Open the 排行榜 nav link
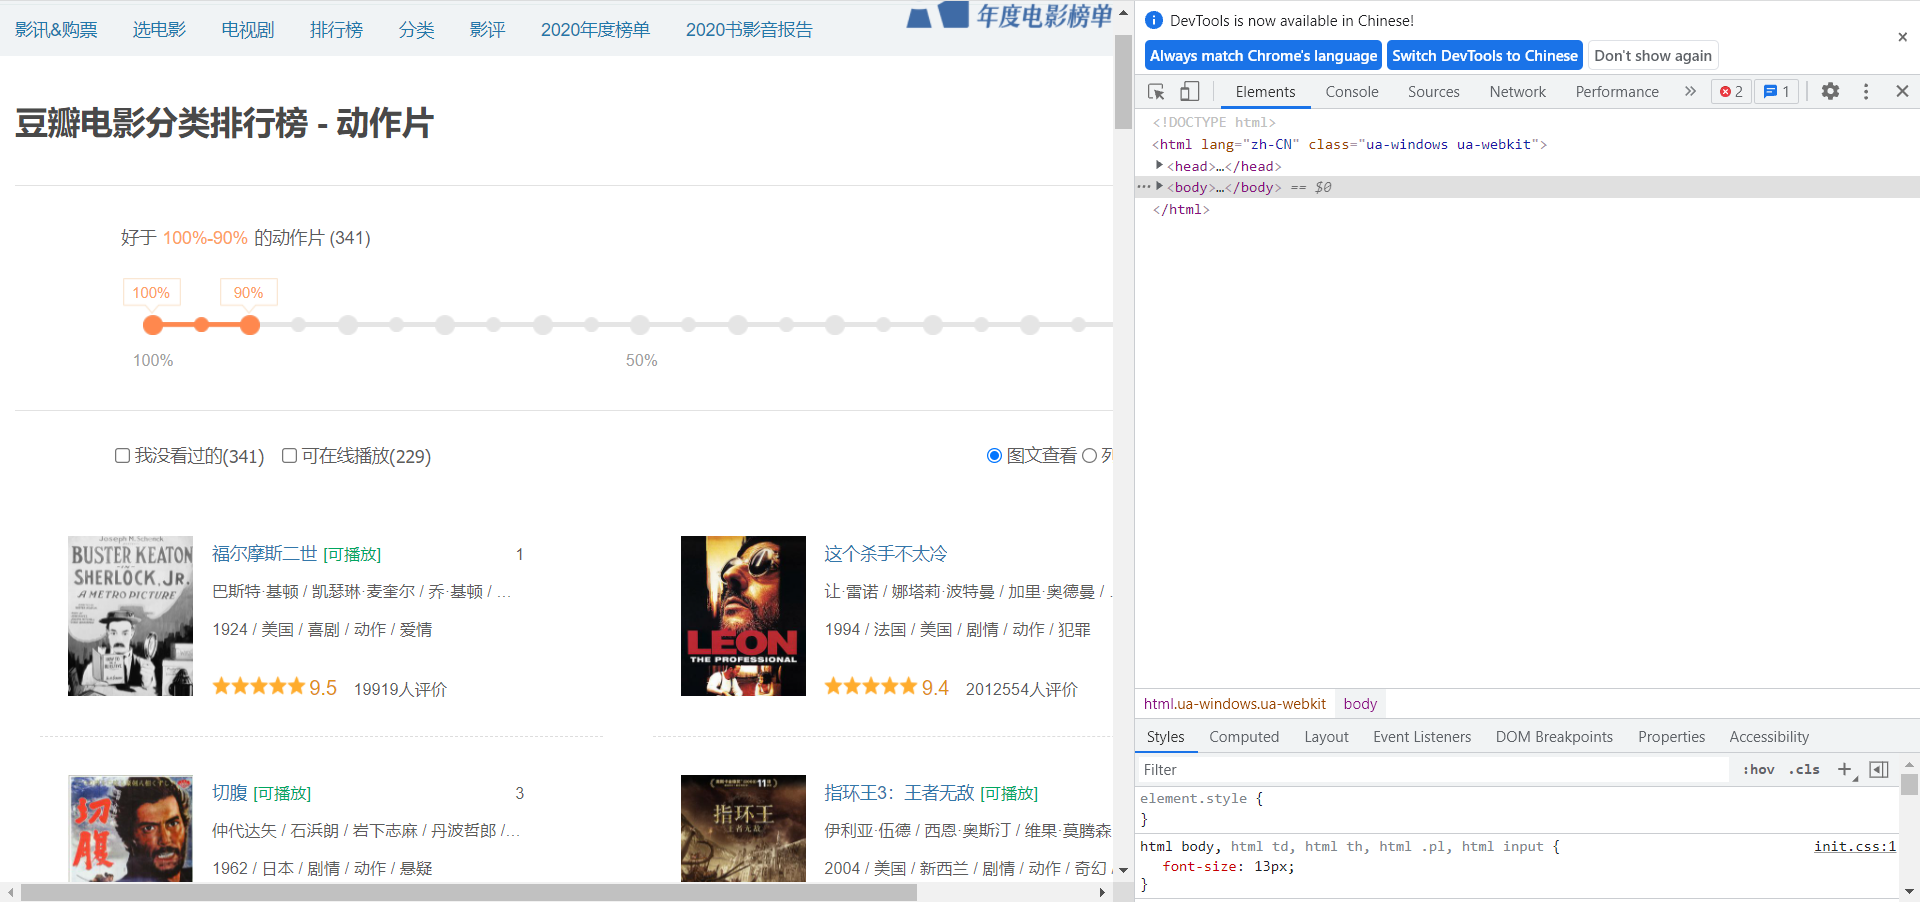 (x=336, y=29)
